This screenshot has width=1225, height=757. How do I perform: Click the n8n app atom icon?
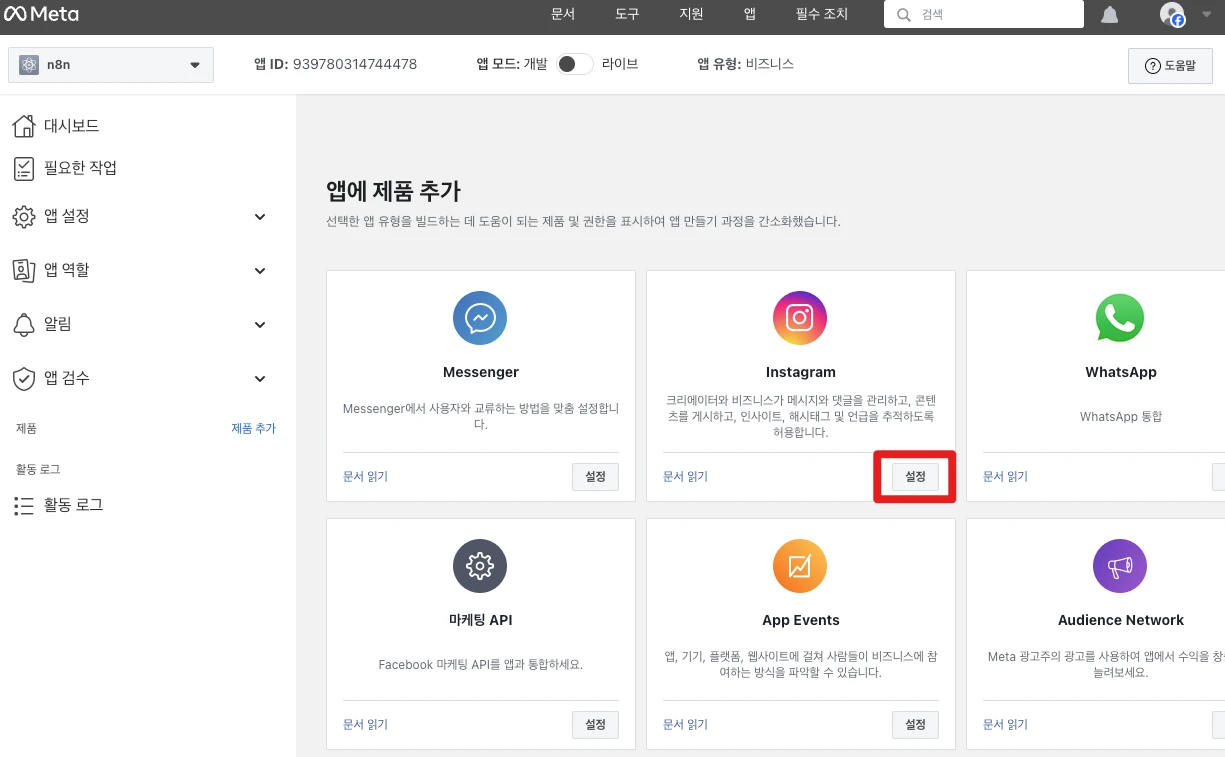(x=28, y=65)
